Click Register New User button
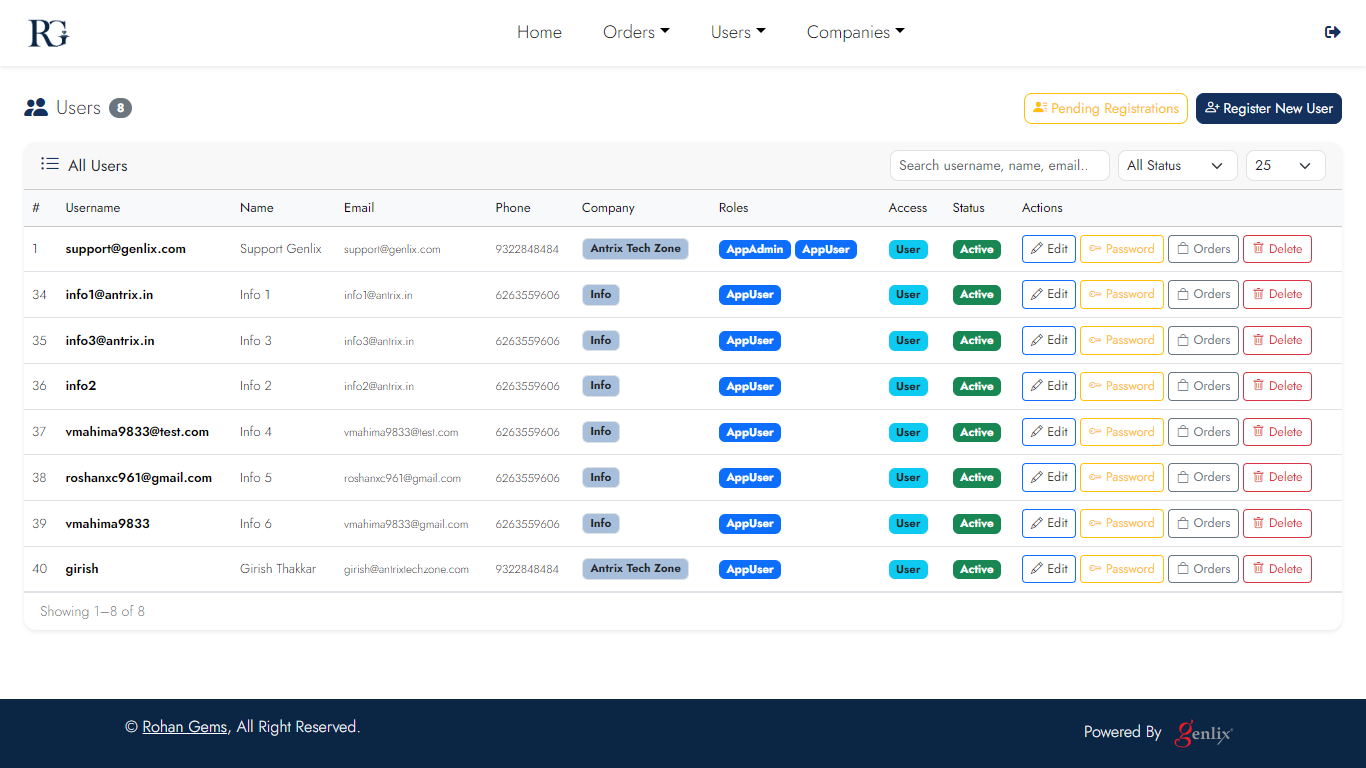The image size is (1366, 768). pyautogui.click(x=1268, y=108)
